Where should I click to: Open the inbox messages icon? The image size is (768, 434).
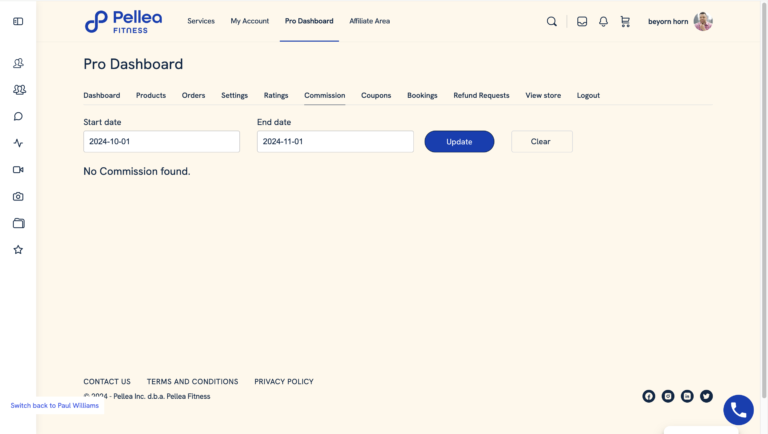(582, 22)
